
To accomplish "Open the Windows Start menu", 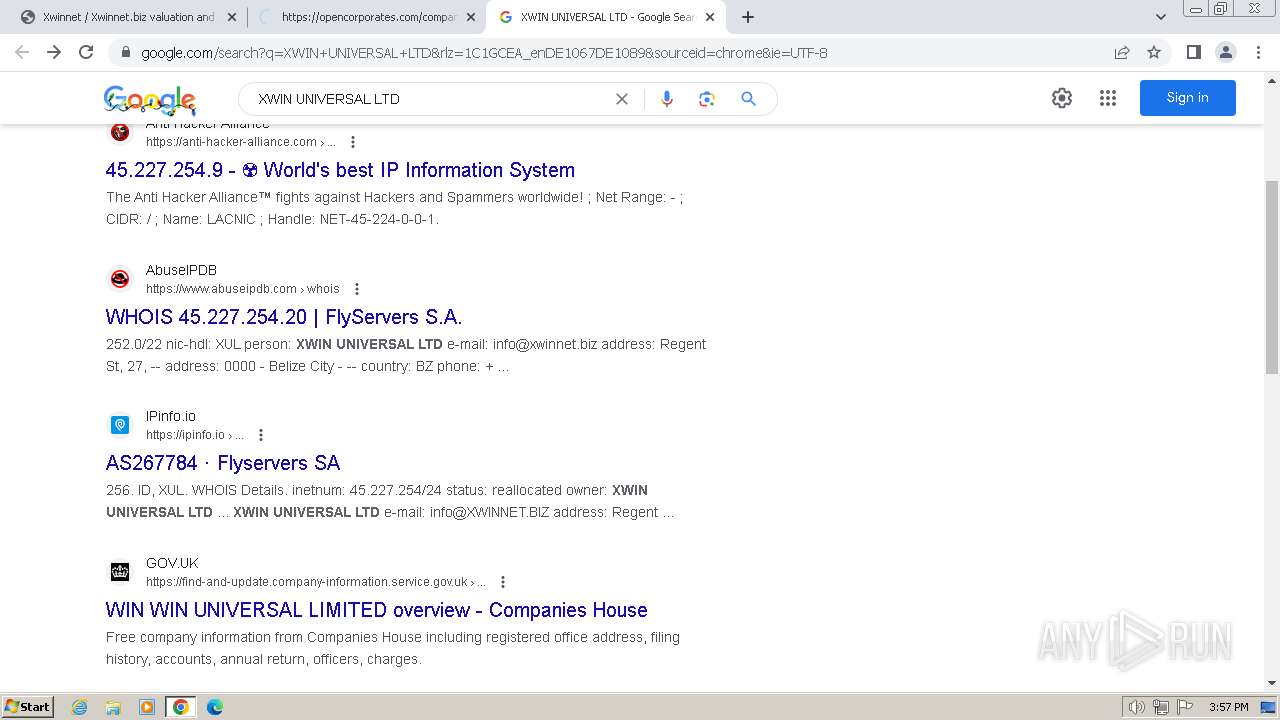I will [28, 707].
